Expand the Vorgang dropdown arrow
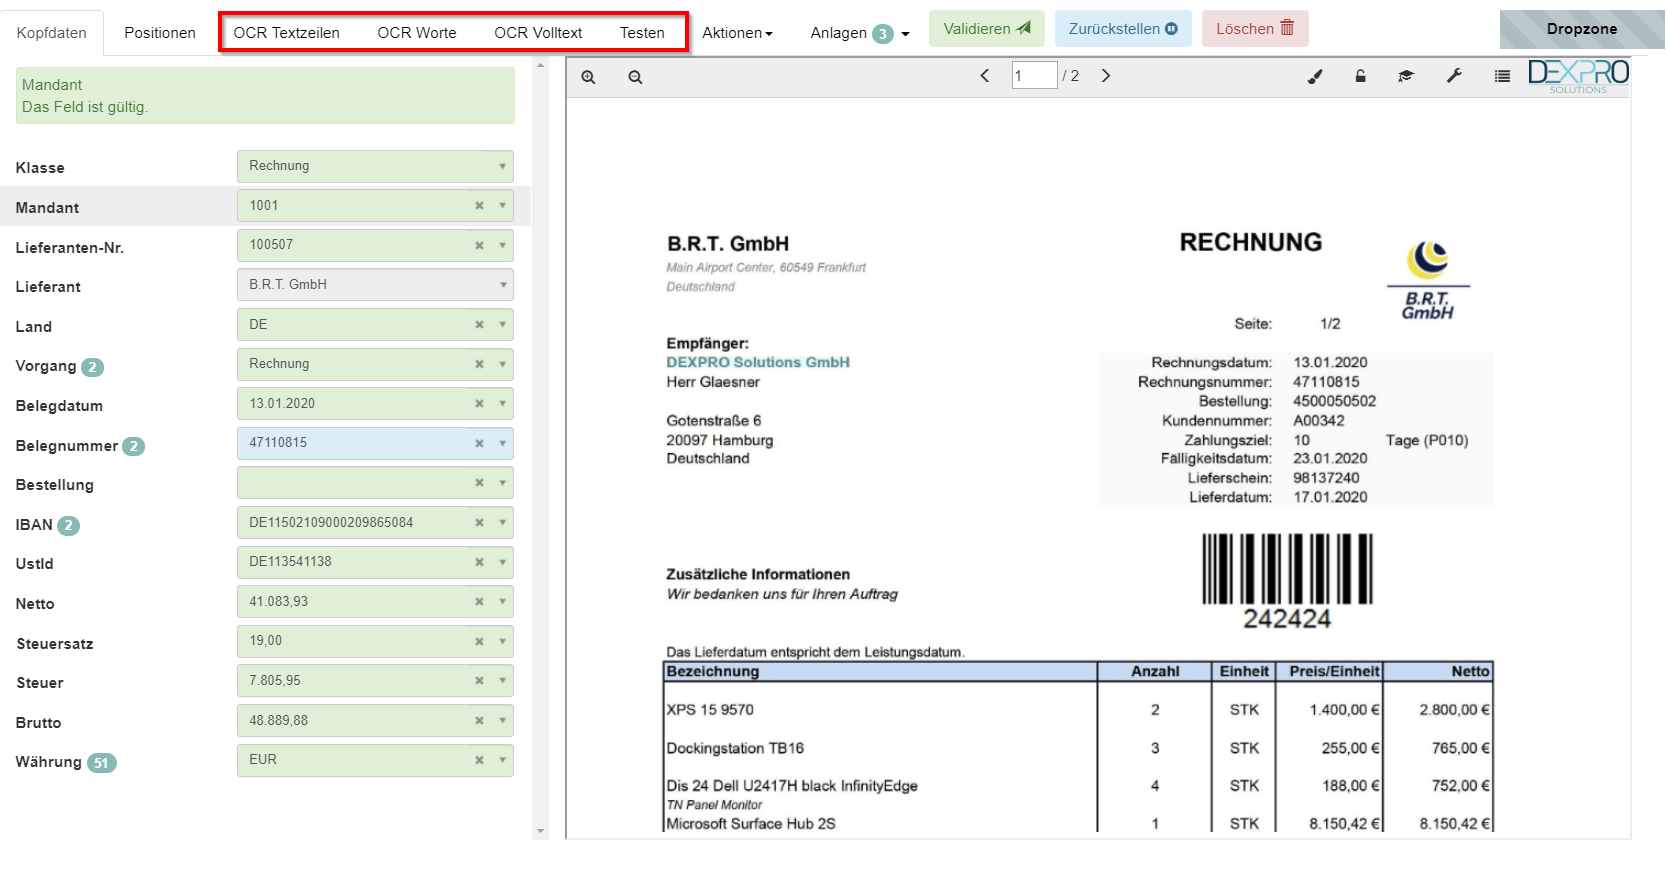 coord(502,364)
